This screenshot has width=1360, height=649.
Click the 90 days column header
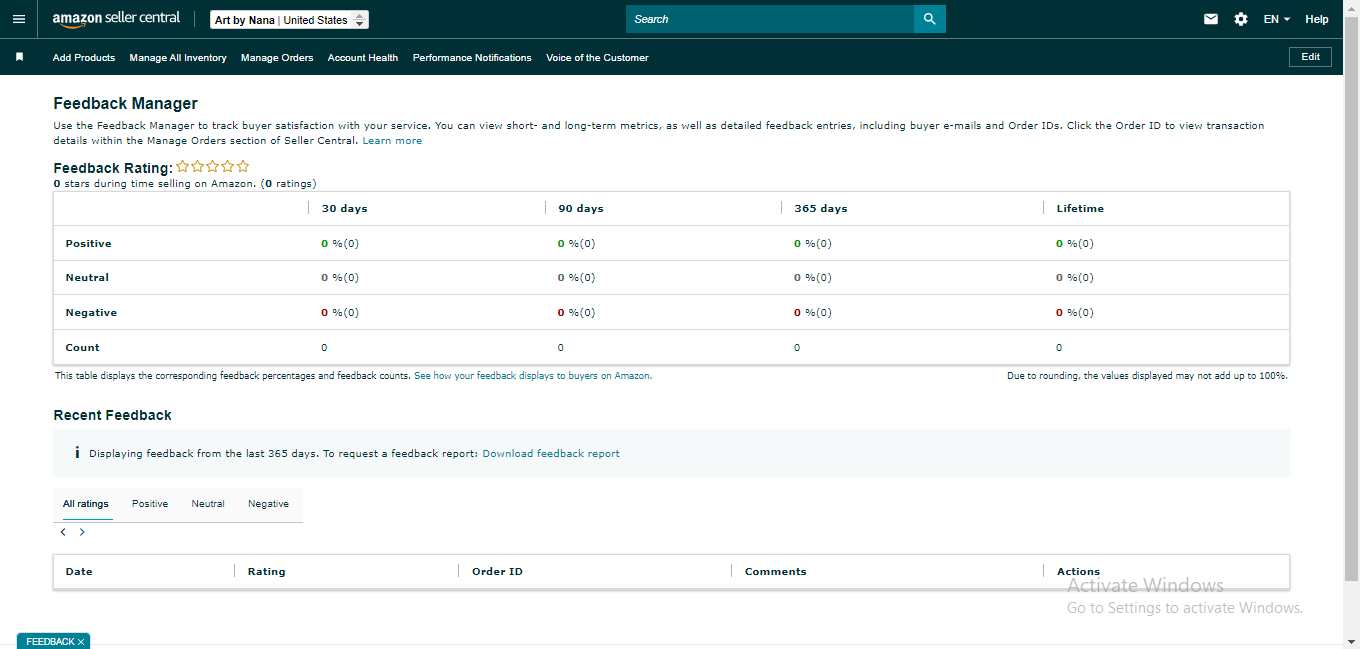tap(581, 209)
